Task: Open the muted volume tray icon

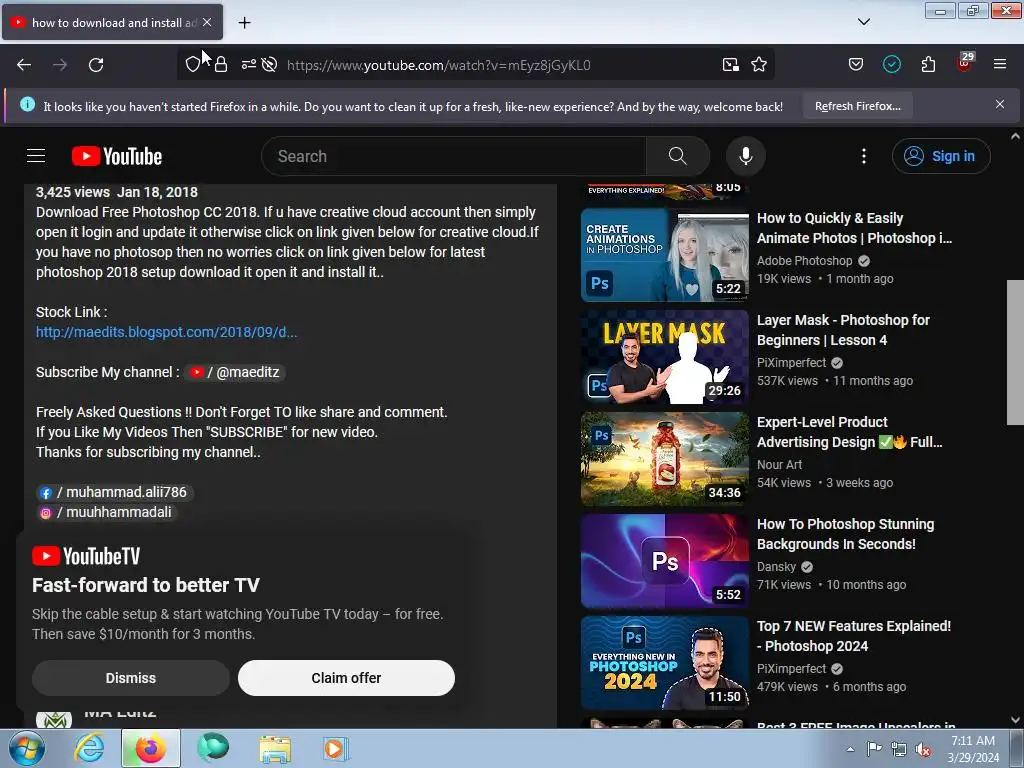Action: pyautogui.click(x=922, y=749)
